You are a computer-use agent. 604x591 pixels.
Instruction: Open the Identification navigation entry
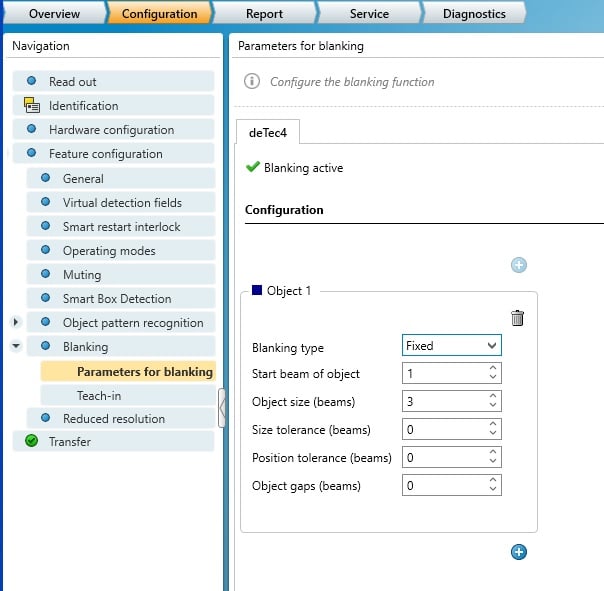(x=113, y=106)
